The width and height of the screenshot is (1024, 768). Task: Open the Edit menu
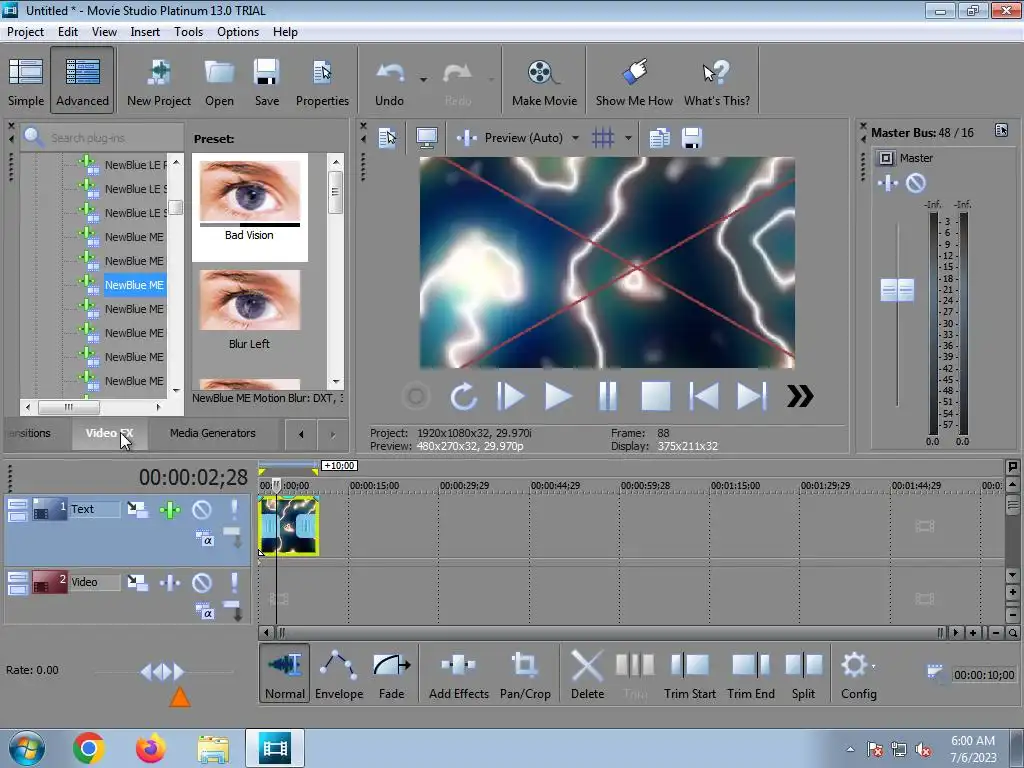click(x=68, y=31)
